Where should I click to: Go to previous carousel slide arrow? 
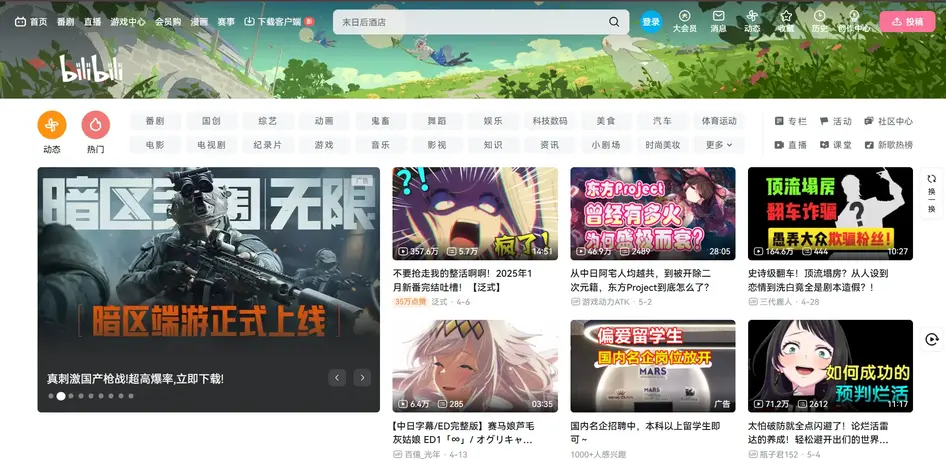337,378
